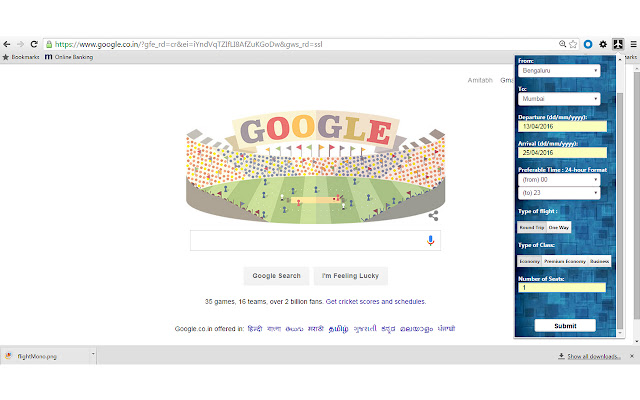640x400 pixels.
Task: Open the To city dropdown showing Mumbai
Action: pyautogui.click(x=559, y=99)
